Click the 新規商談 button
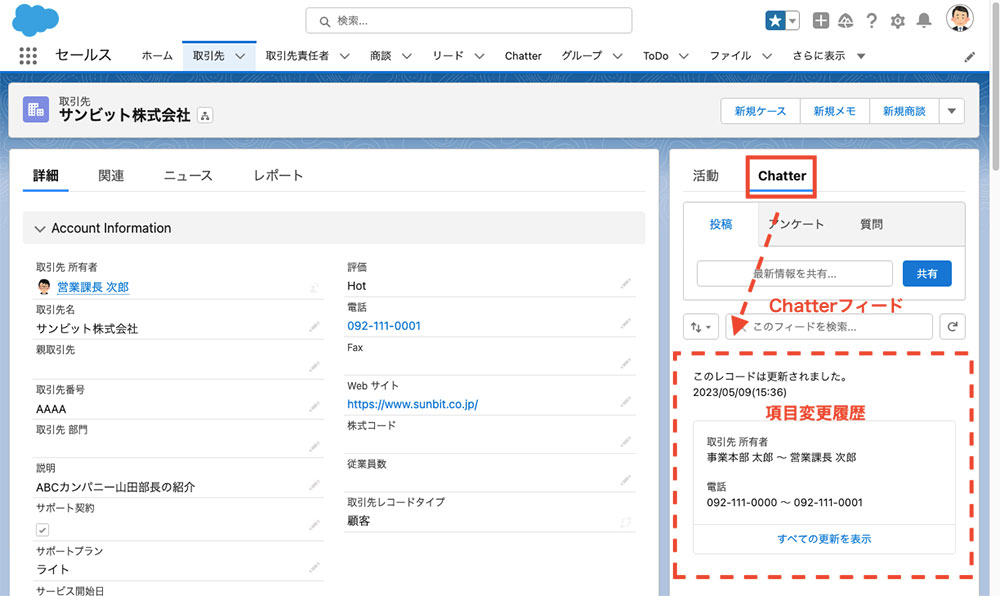 tap(904, 111)
